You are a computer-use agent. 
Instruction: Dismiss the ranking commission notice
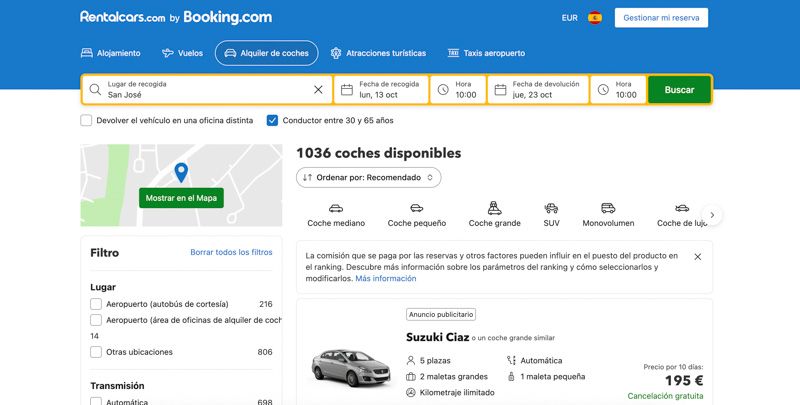pyautogui.click(x=697, y=257)
